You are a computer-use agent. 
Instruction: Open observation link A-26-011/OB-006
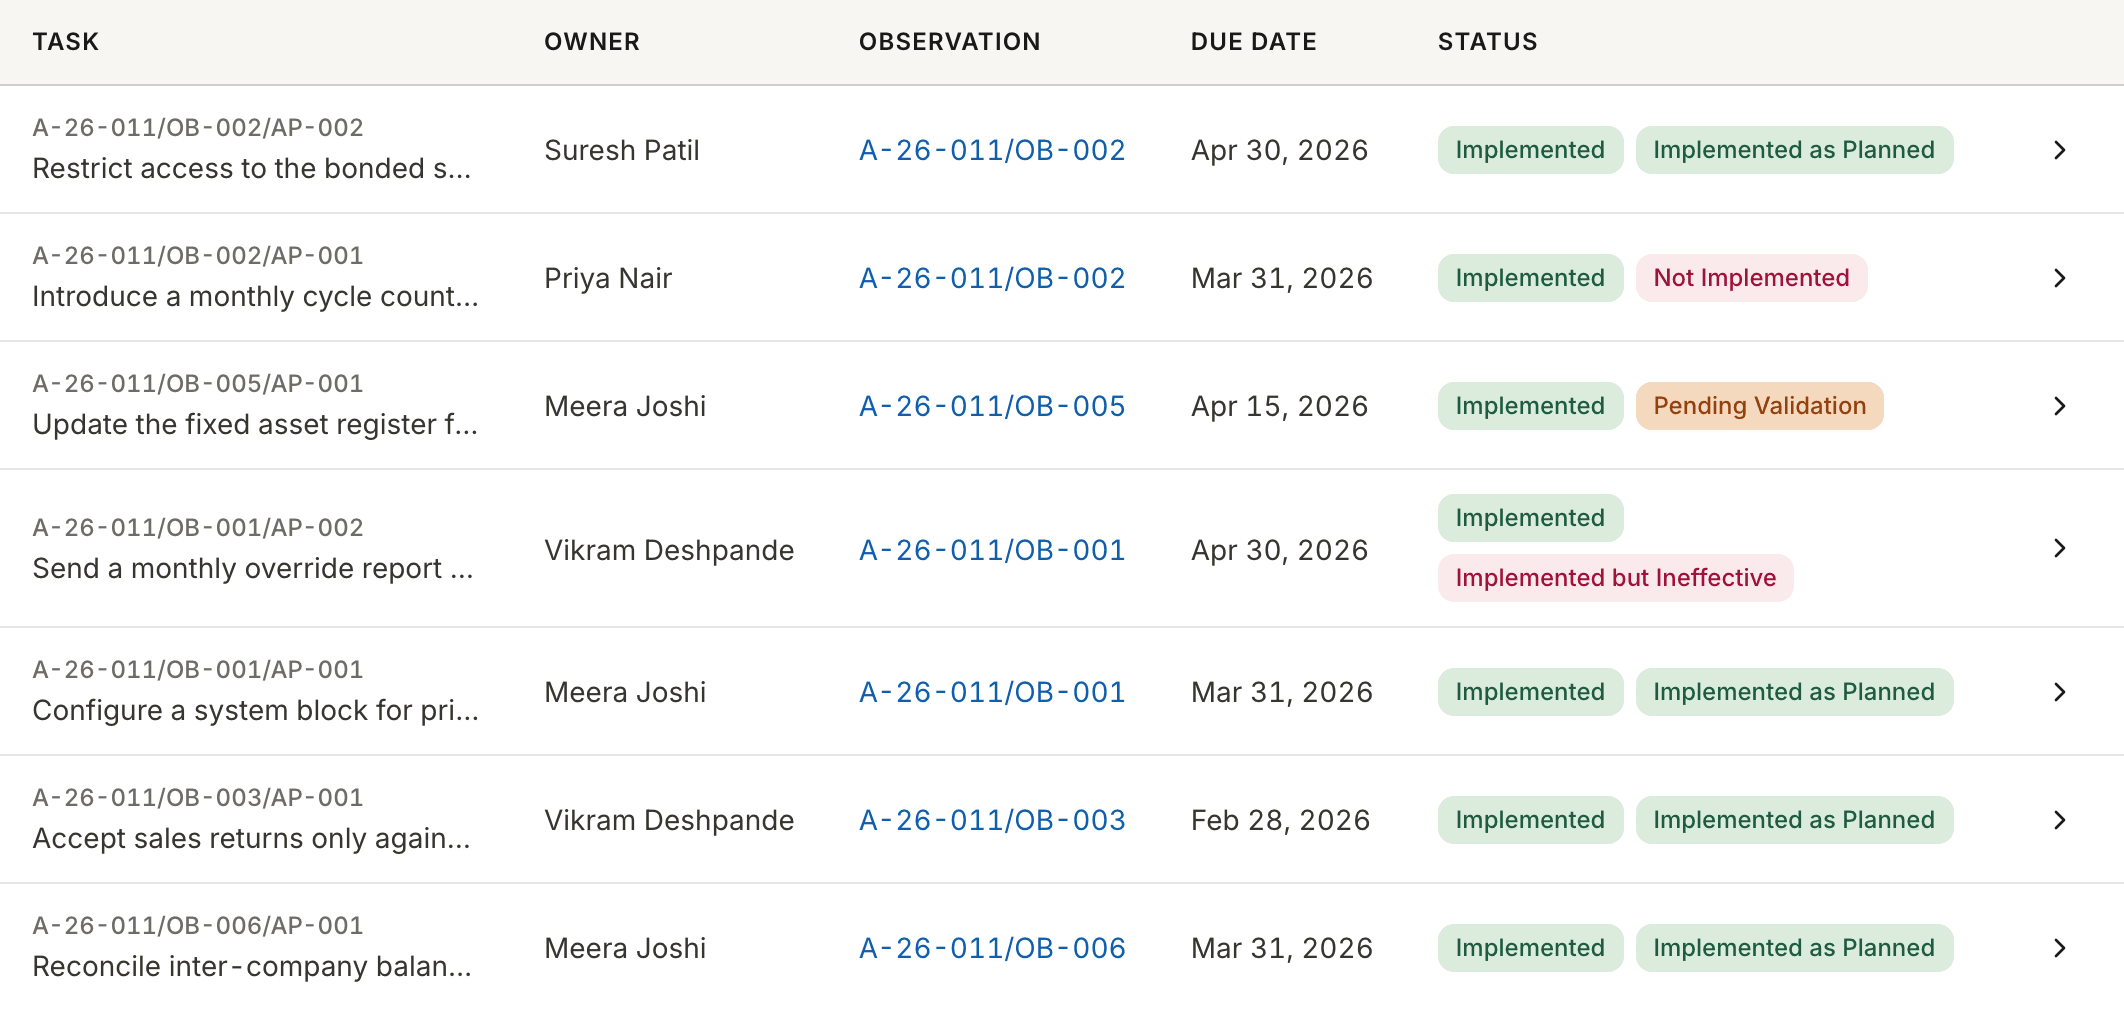[x=992, y=948]
